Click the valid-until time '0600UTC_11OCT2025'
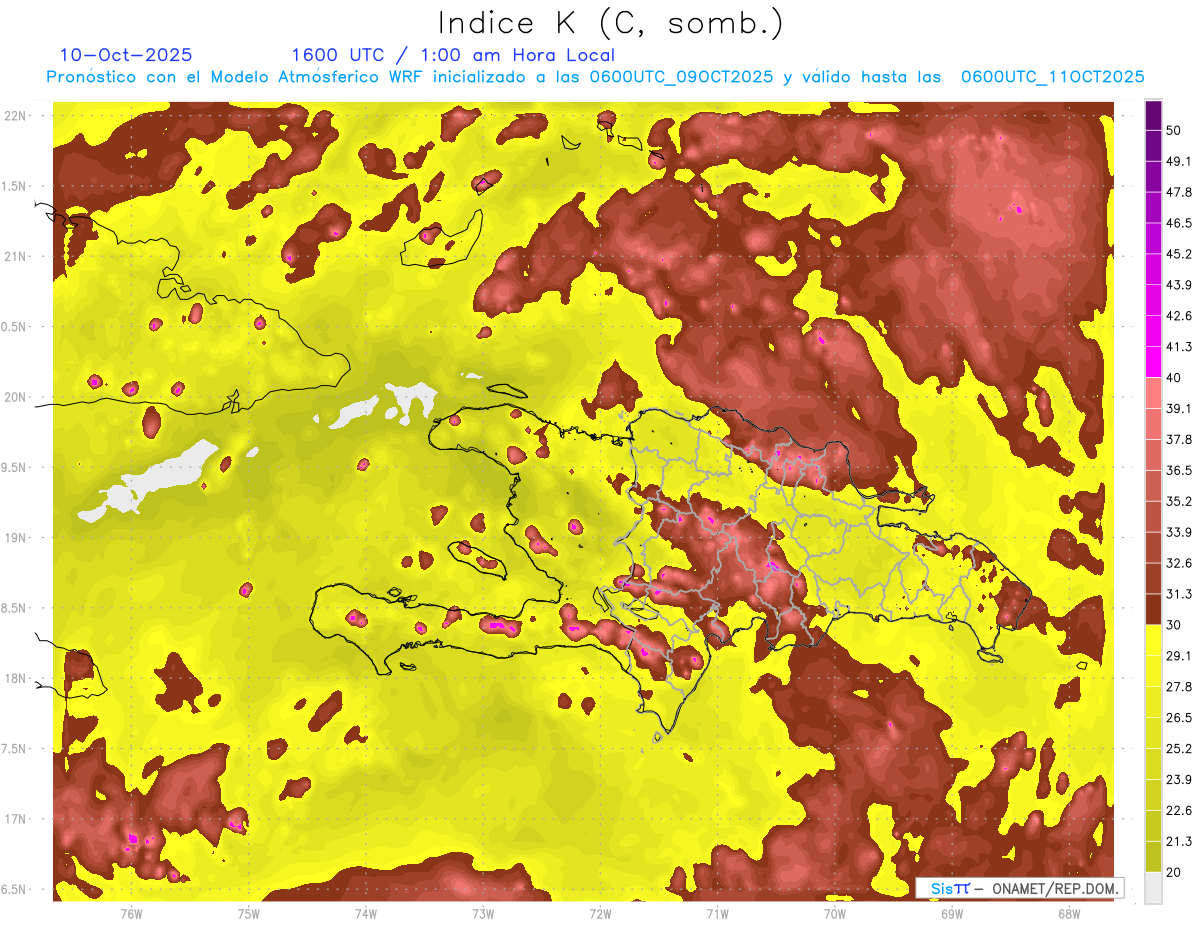The image size is (1200, 927). (1052, 77)
